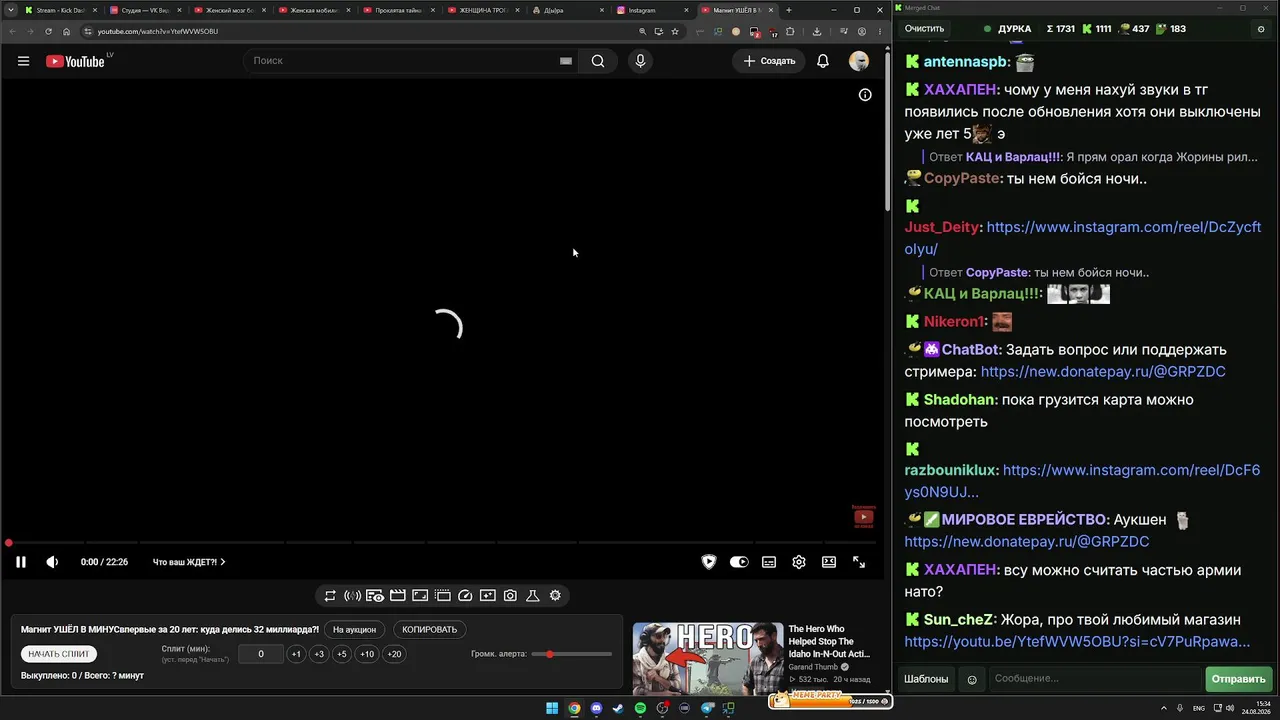Open ChatBot donatepay link
Image resolution: width=1280 pixels, height=720 pixels.
coord(1103,372)
